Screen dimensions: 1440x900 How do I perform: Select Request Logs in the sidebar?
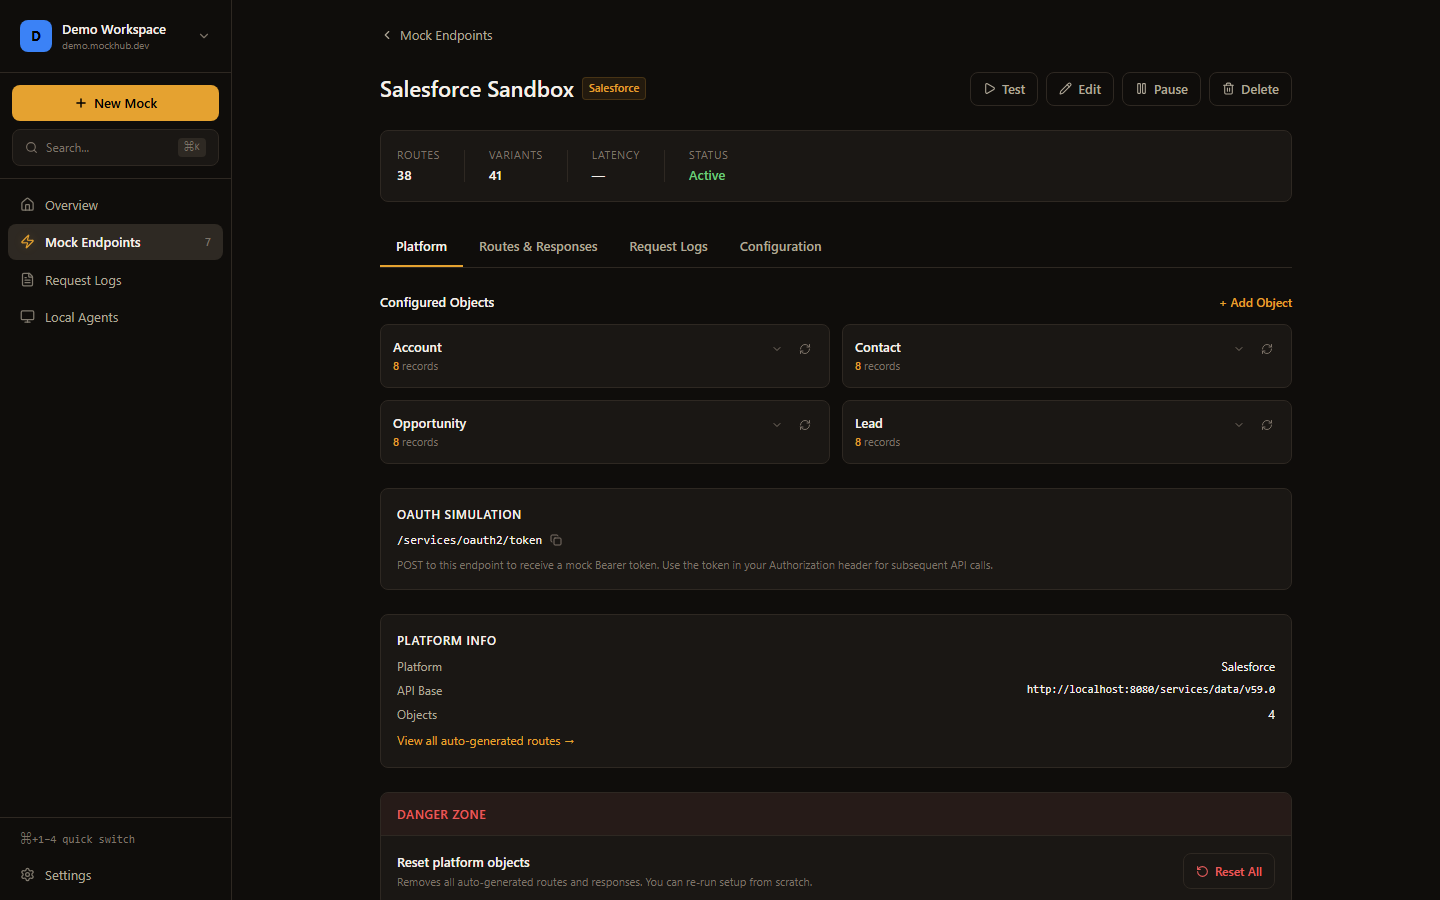tap(83, 281)
